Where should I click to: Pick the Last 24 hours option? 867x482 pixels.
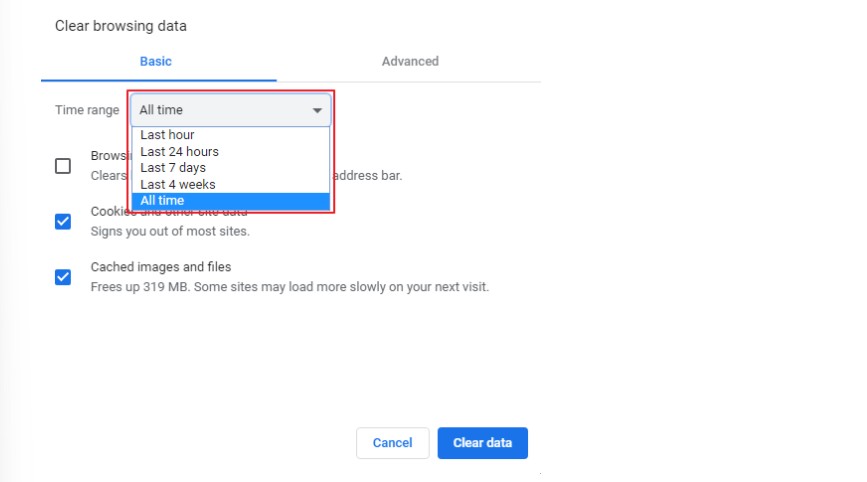180,152
